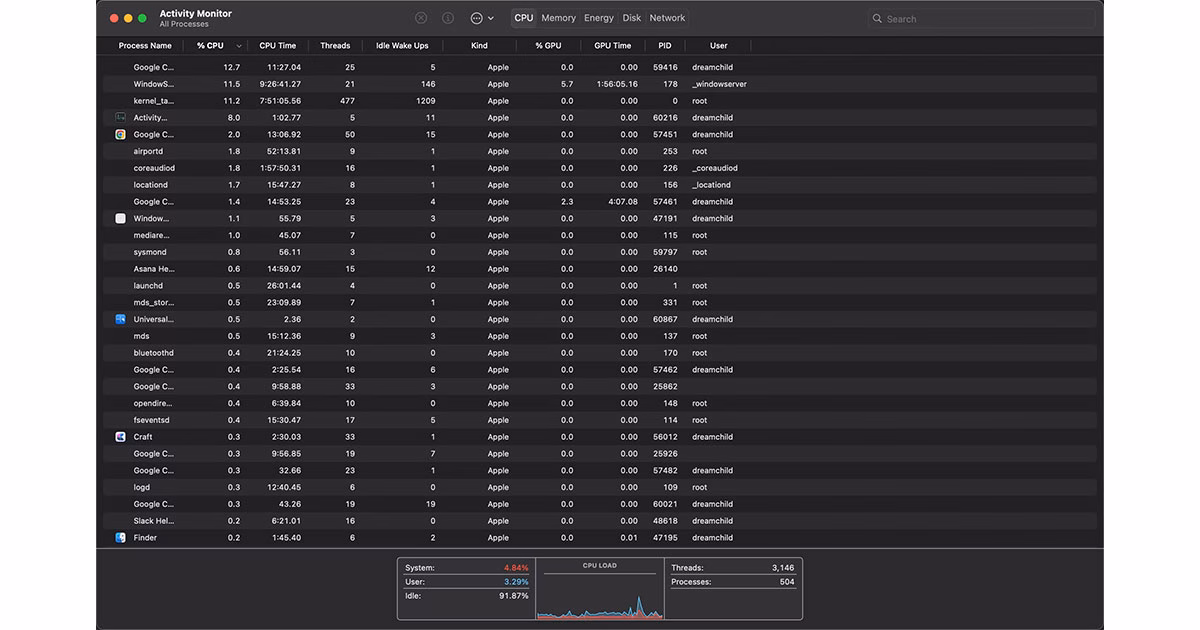Select the Asana He... process row
Viewport: 1200px width, 630px height.
600,269
